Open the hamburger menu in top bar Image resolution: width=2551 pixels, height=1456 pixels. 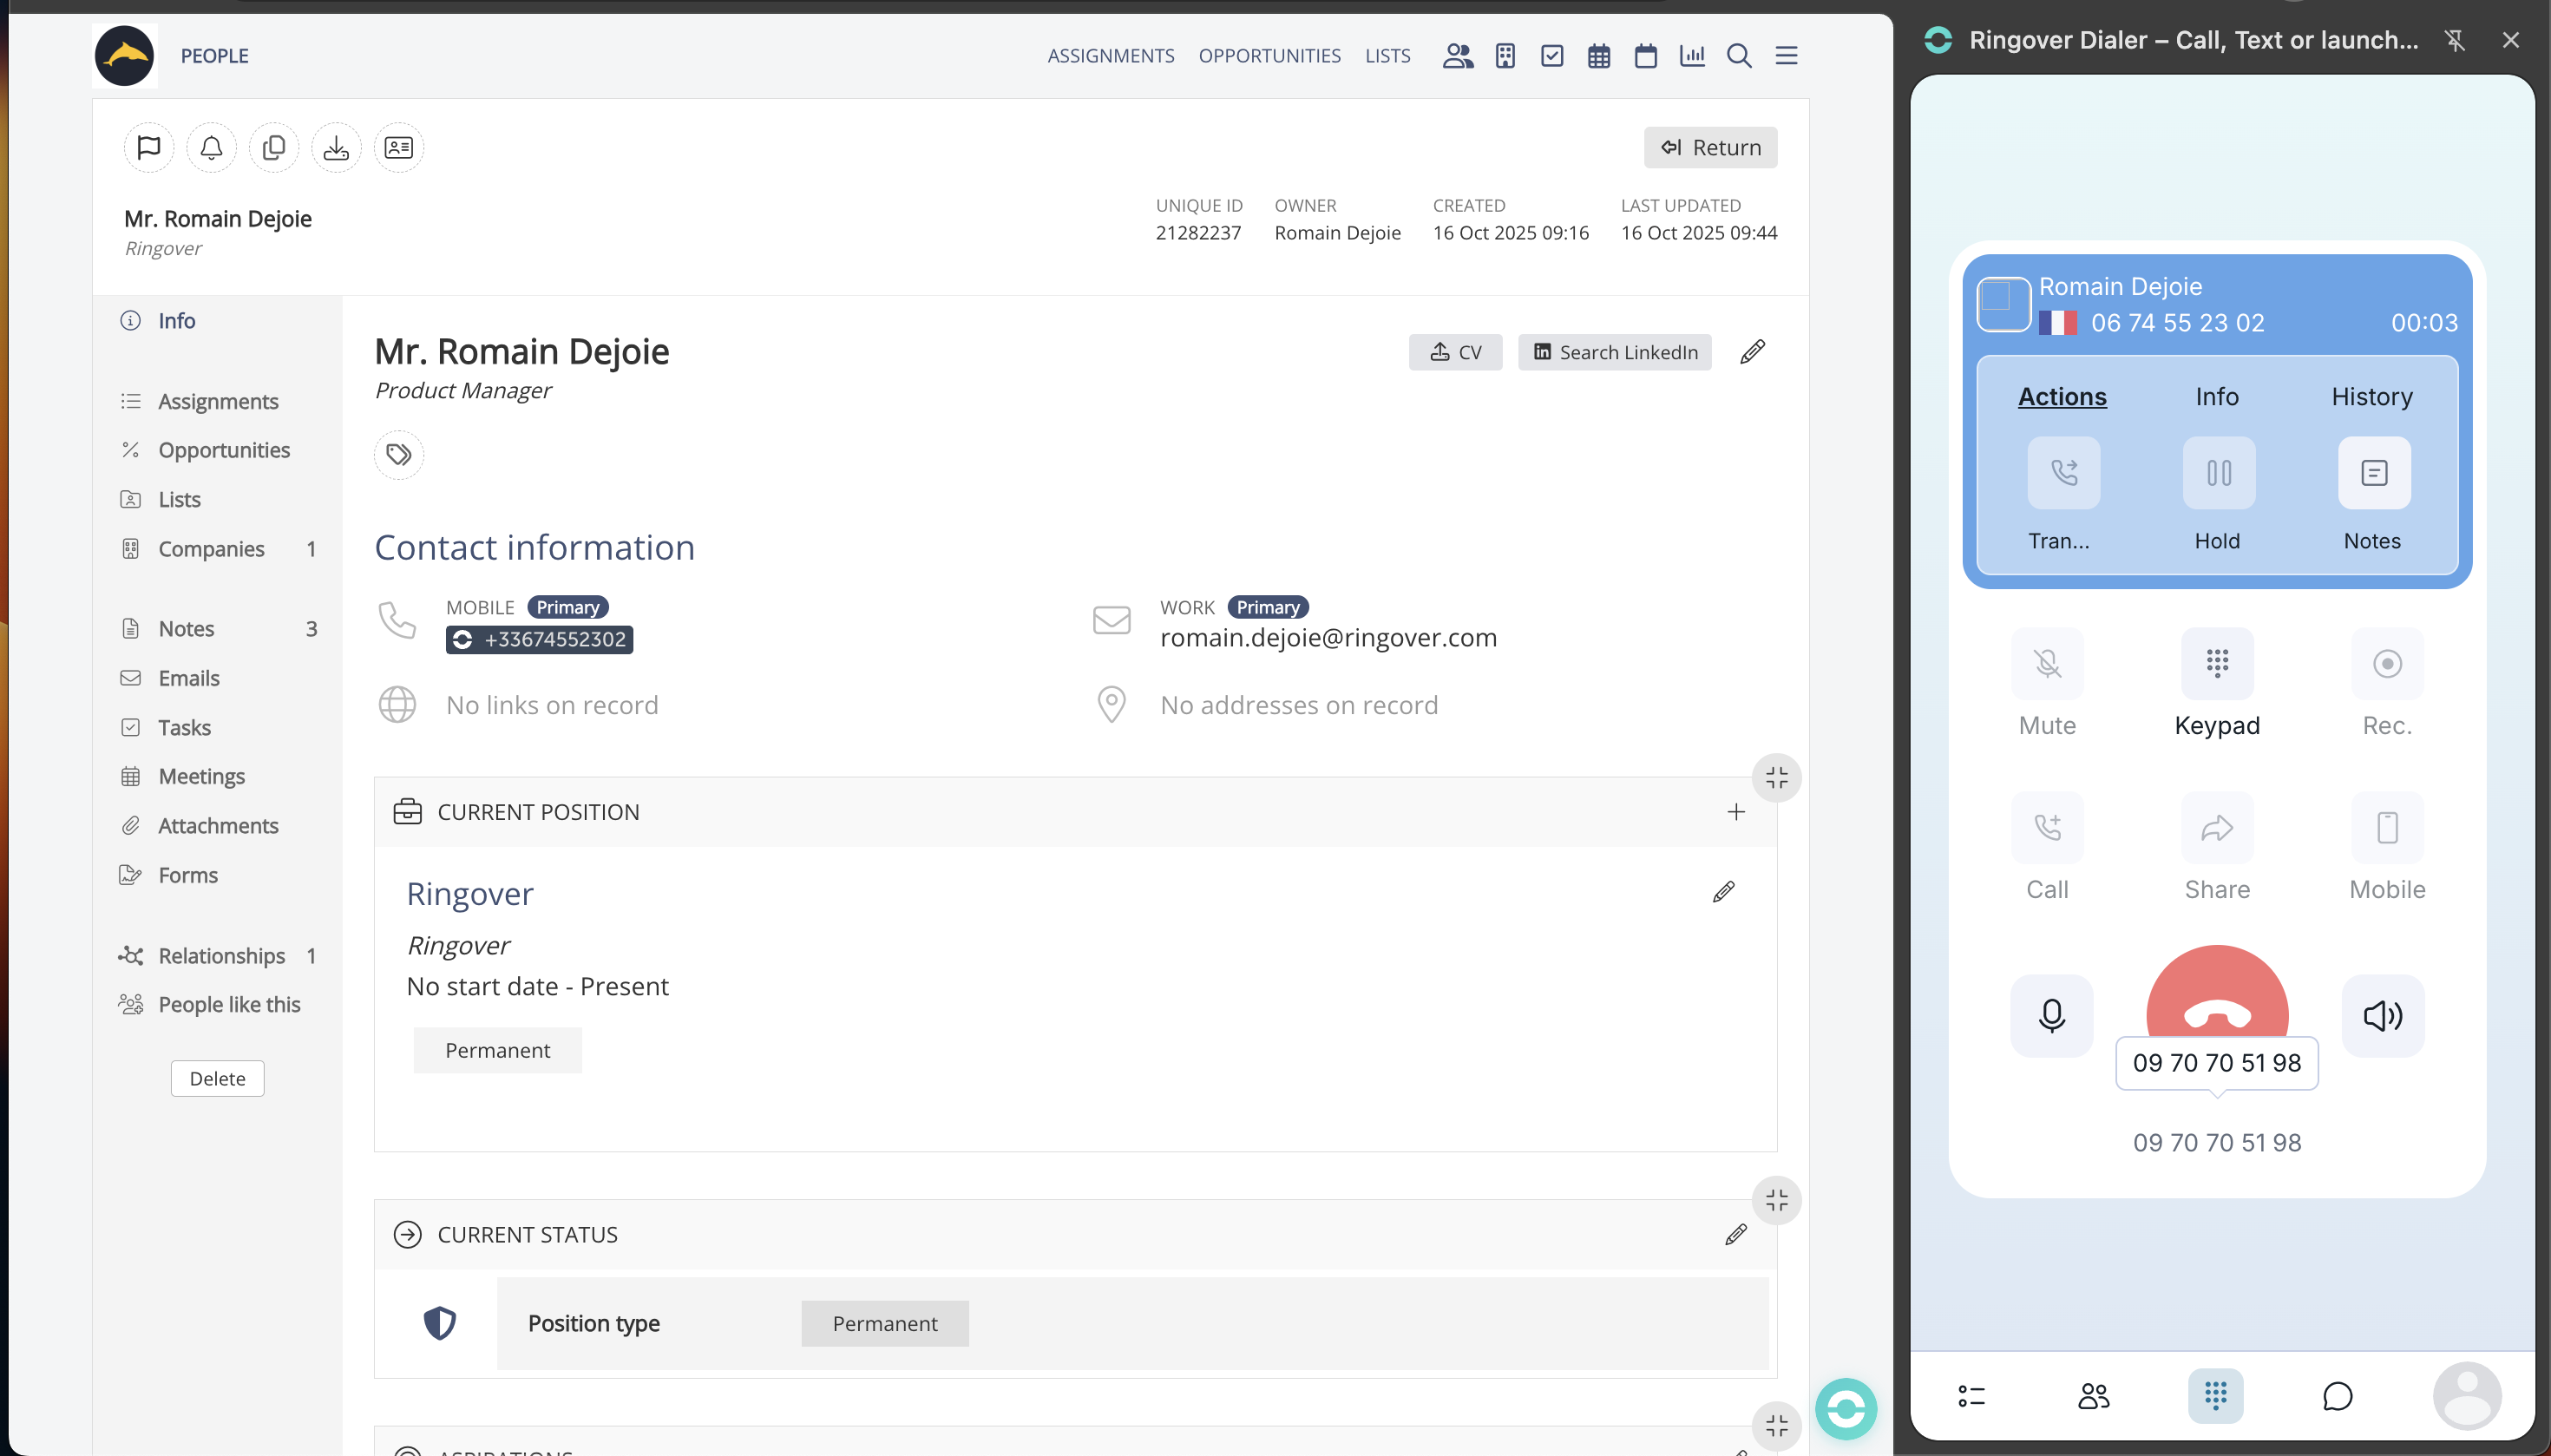(1786, 56)
